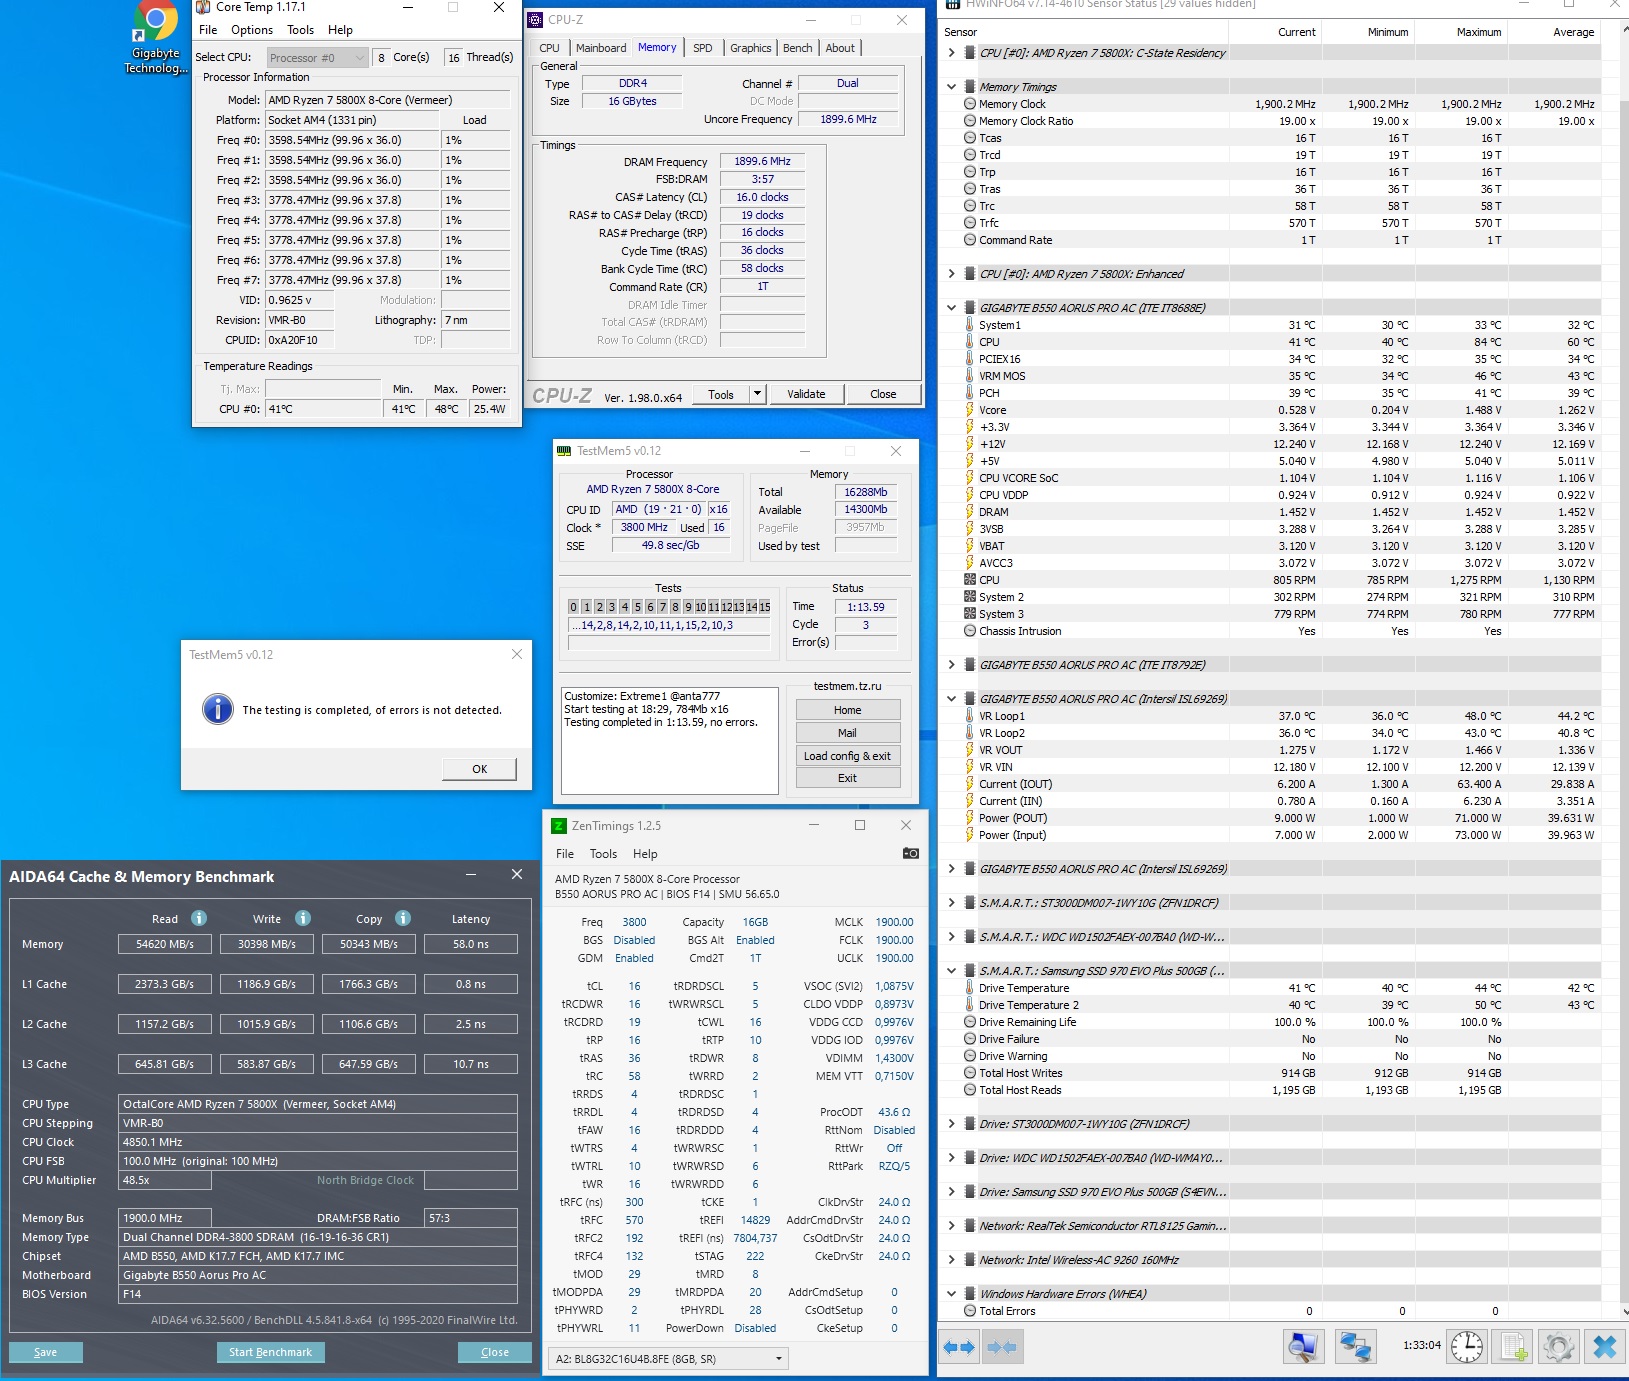Click Home button in TestMem5

pyautogui.click(x=847, y=710)
